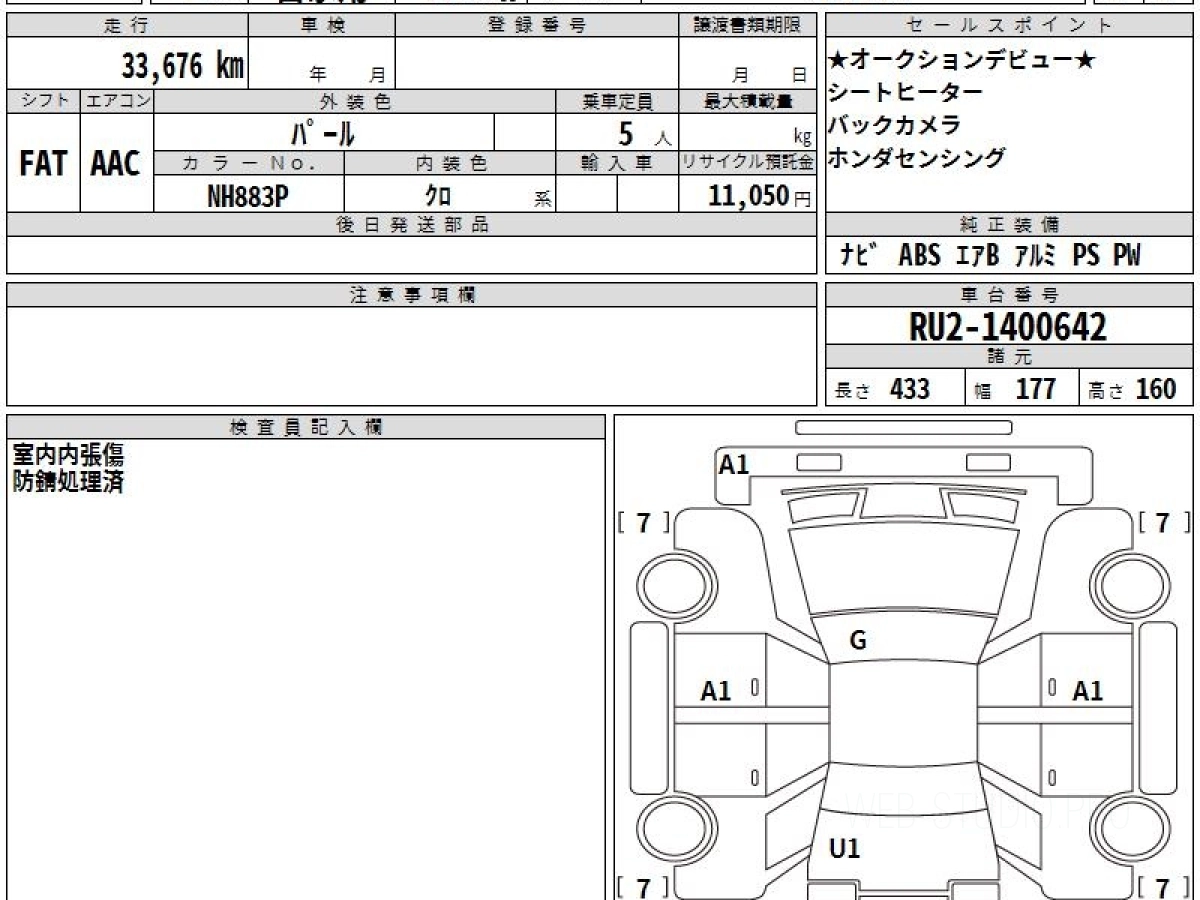Click the 注意事項欄 section header

pos(411,295)
